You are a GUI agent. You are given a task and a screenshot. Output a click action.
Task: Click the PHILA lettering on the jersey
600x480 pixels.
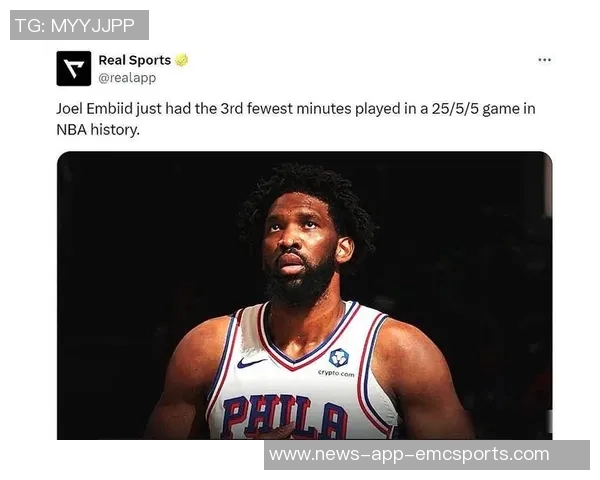pos(285,417)
